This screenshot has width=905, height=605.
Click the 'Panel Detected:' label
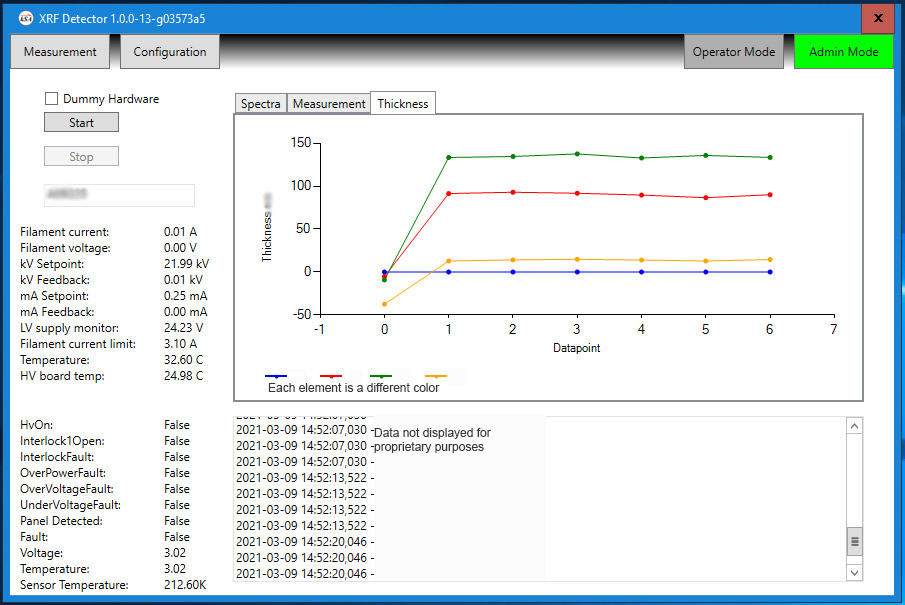click(61, 521)
